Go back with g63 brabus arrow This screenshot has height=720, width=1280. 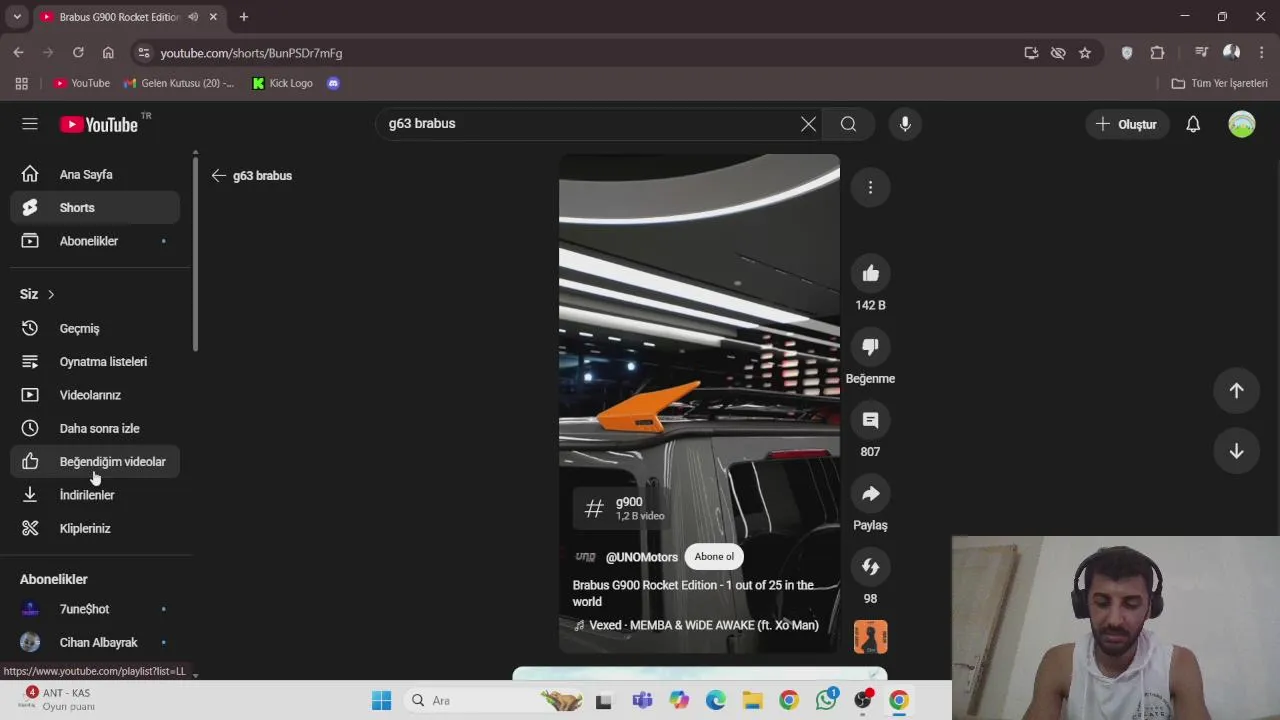tap(219, 175)
